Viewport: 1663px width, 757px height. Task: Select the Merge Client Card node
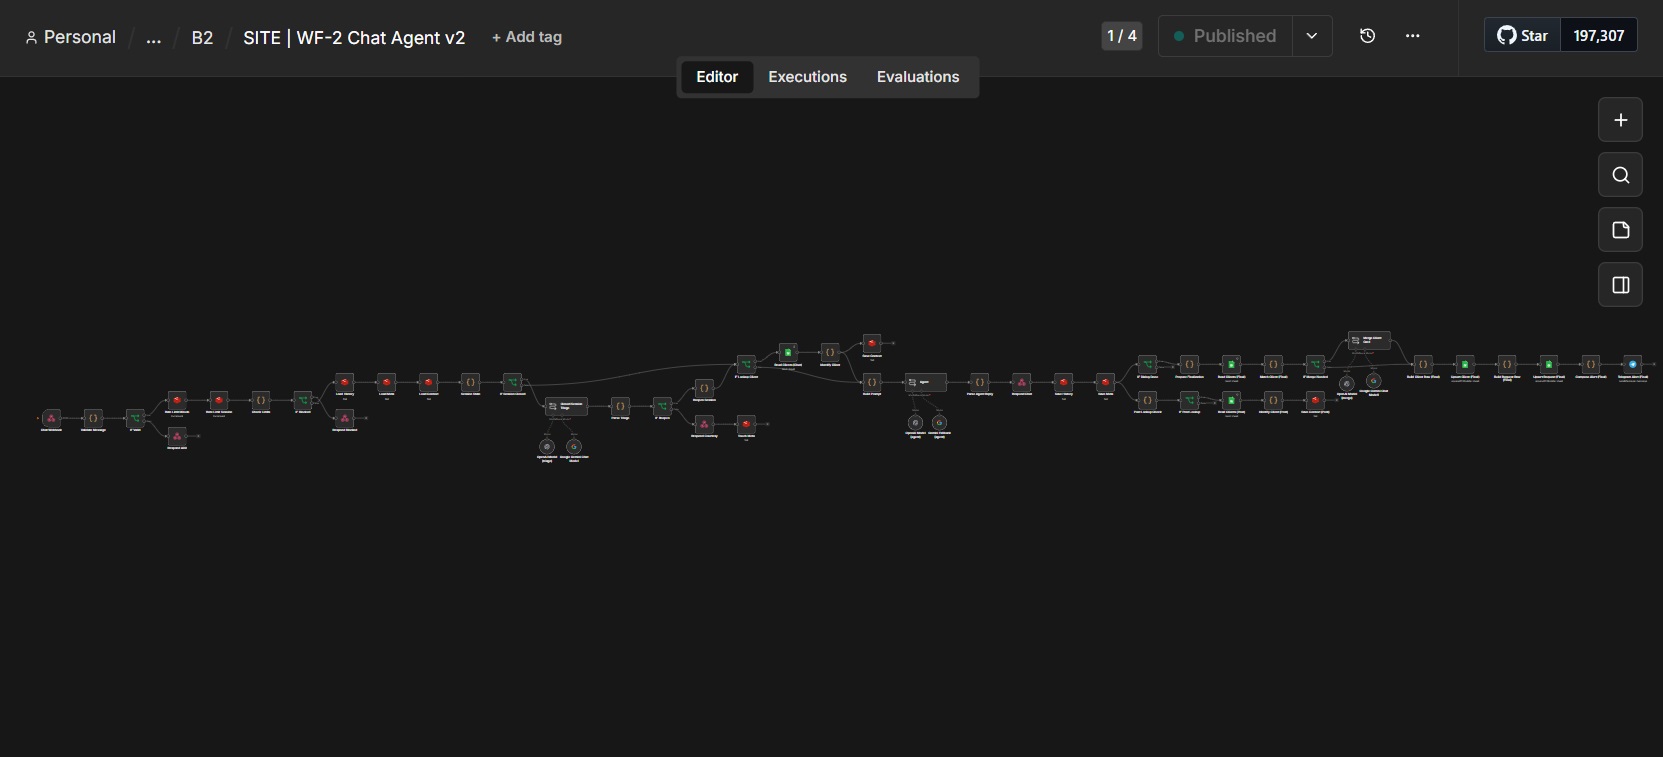point(1369,340)
